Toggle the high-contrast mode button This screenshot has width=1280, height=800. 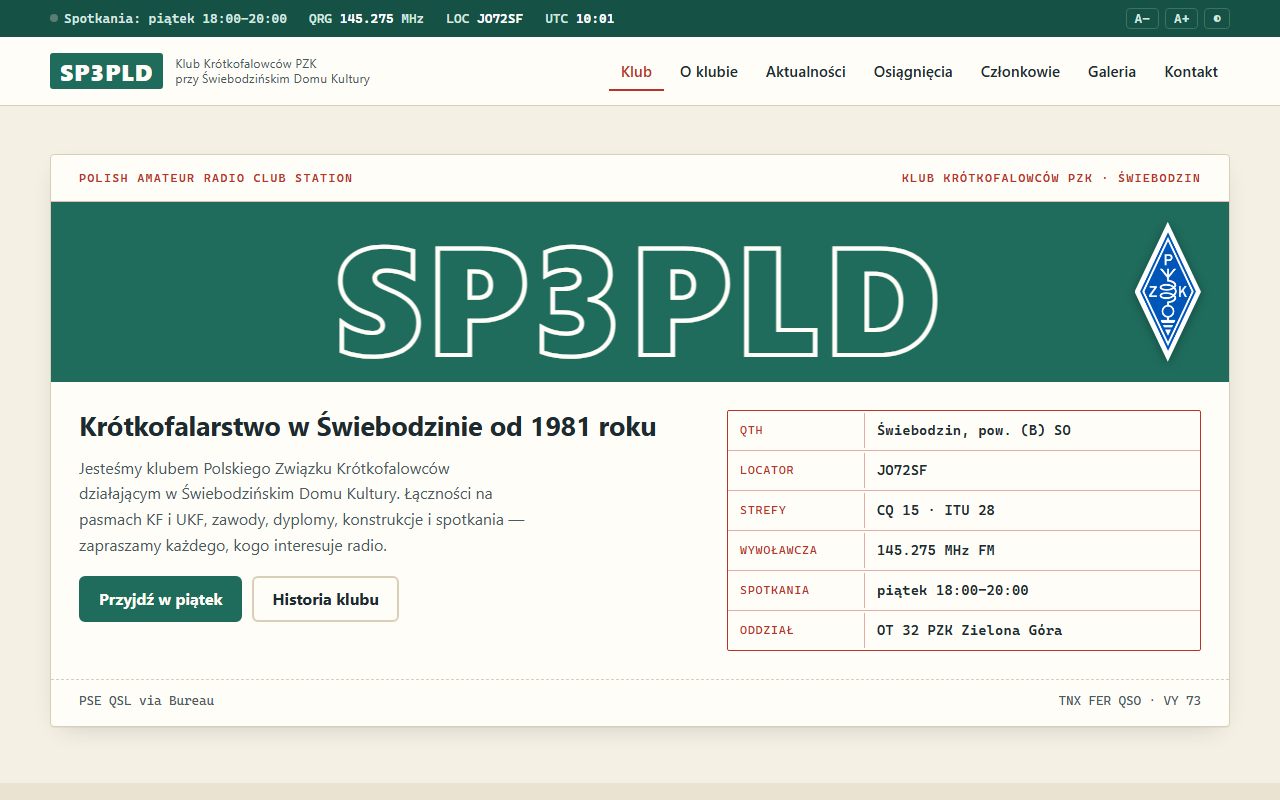[1217, 18]
